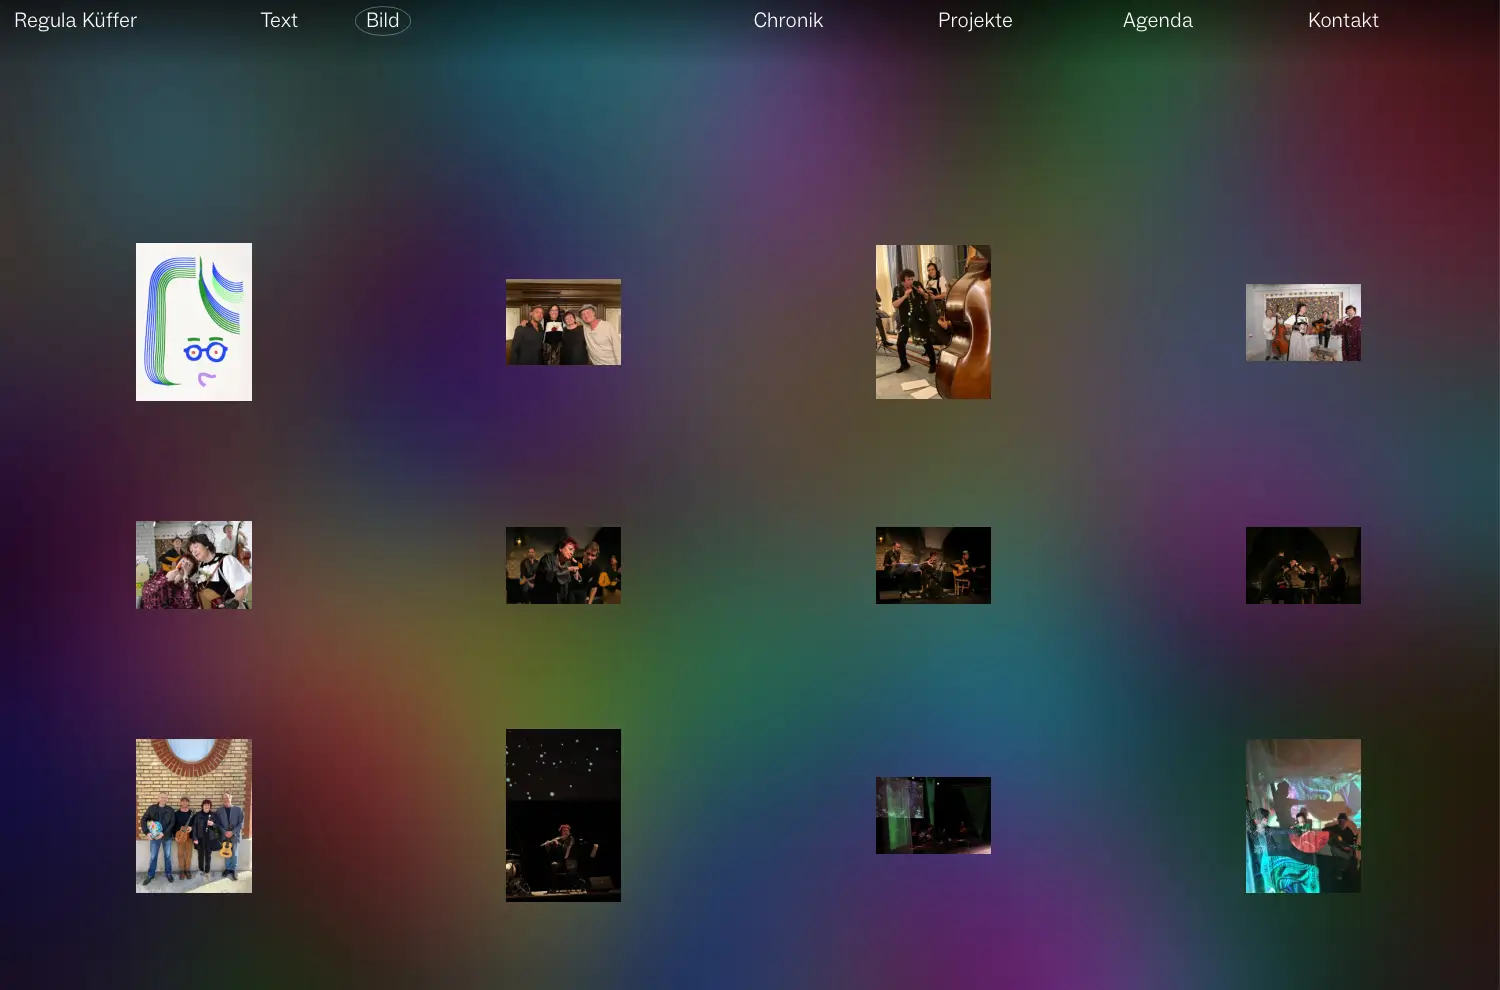Open the colorful turquoise light projection photo
The height and width of the screenshot is (990, 1500).
(x=1303, y=816)
